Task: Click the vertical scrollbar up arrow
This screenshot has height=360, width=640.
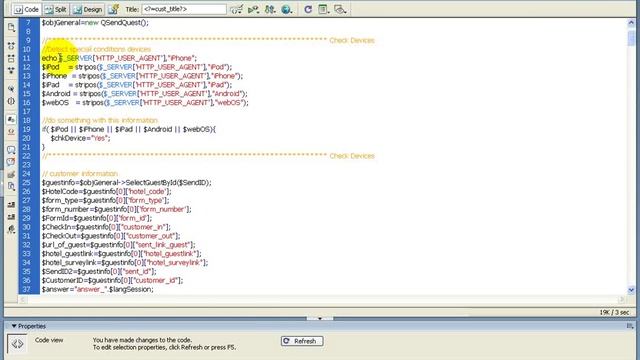Action: pyautogui.click(x=631, y=23)
